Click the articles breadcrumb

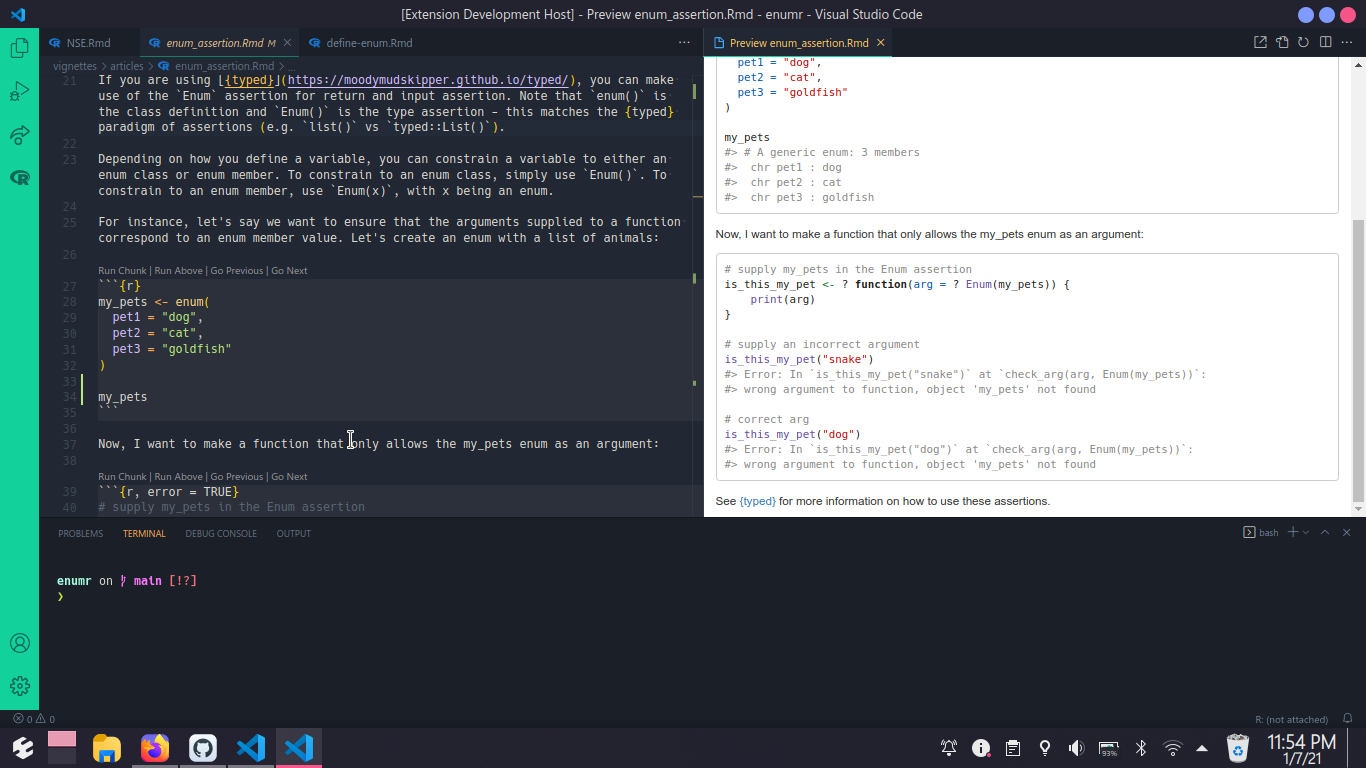127,66
